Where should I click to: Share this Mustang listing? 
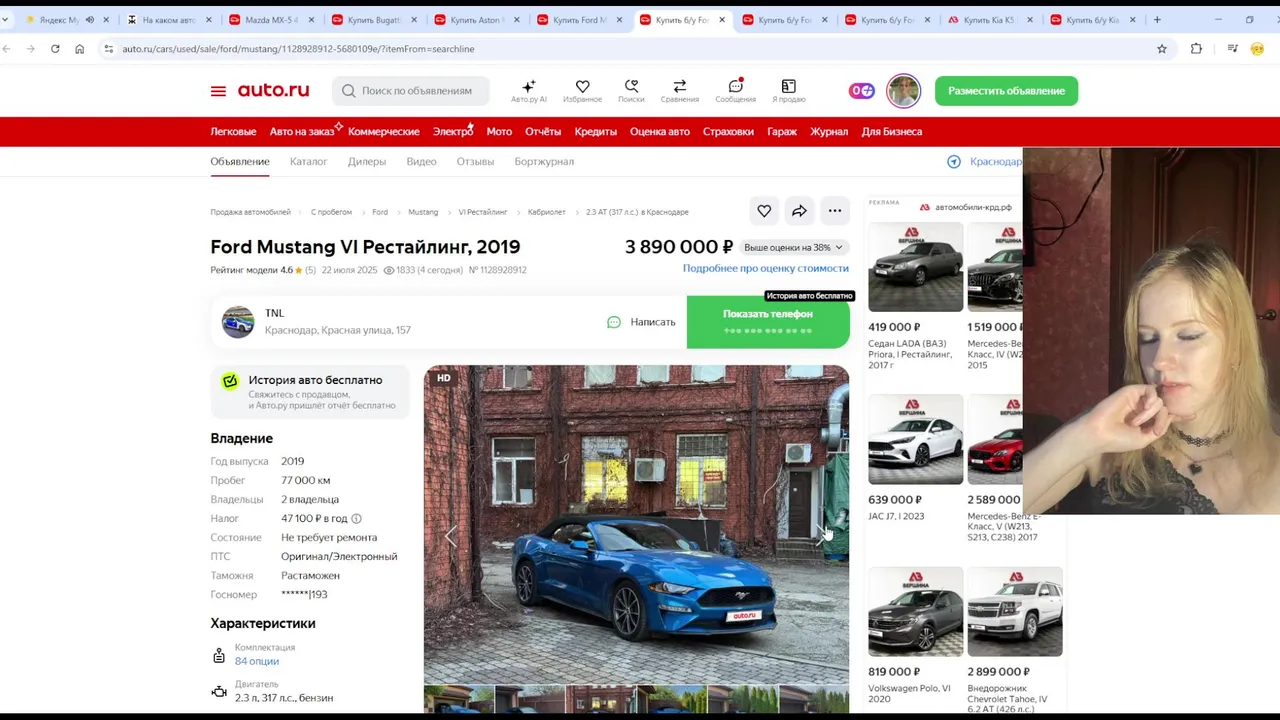click(x=799, y=211)
